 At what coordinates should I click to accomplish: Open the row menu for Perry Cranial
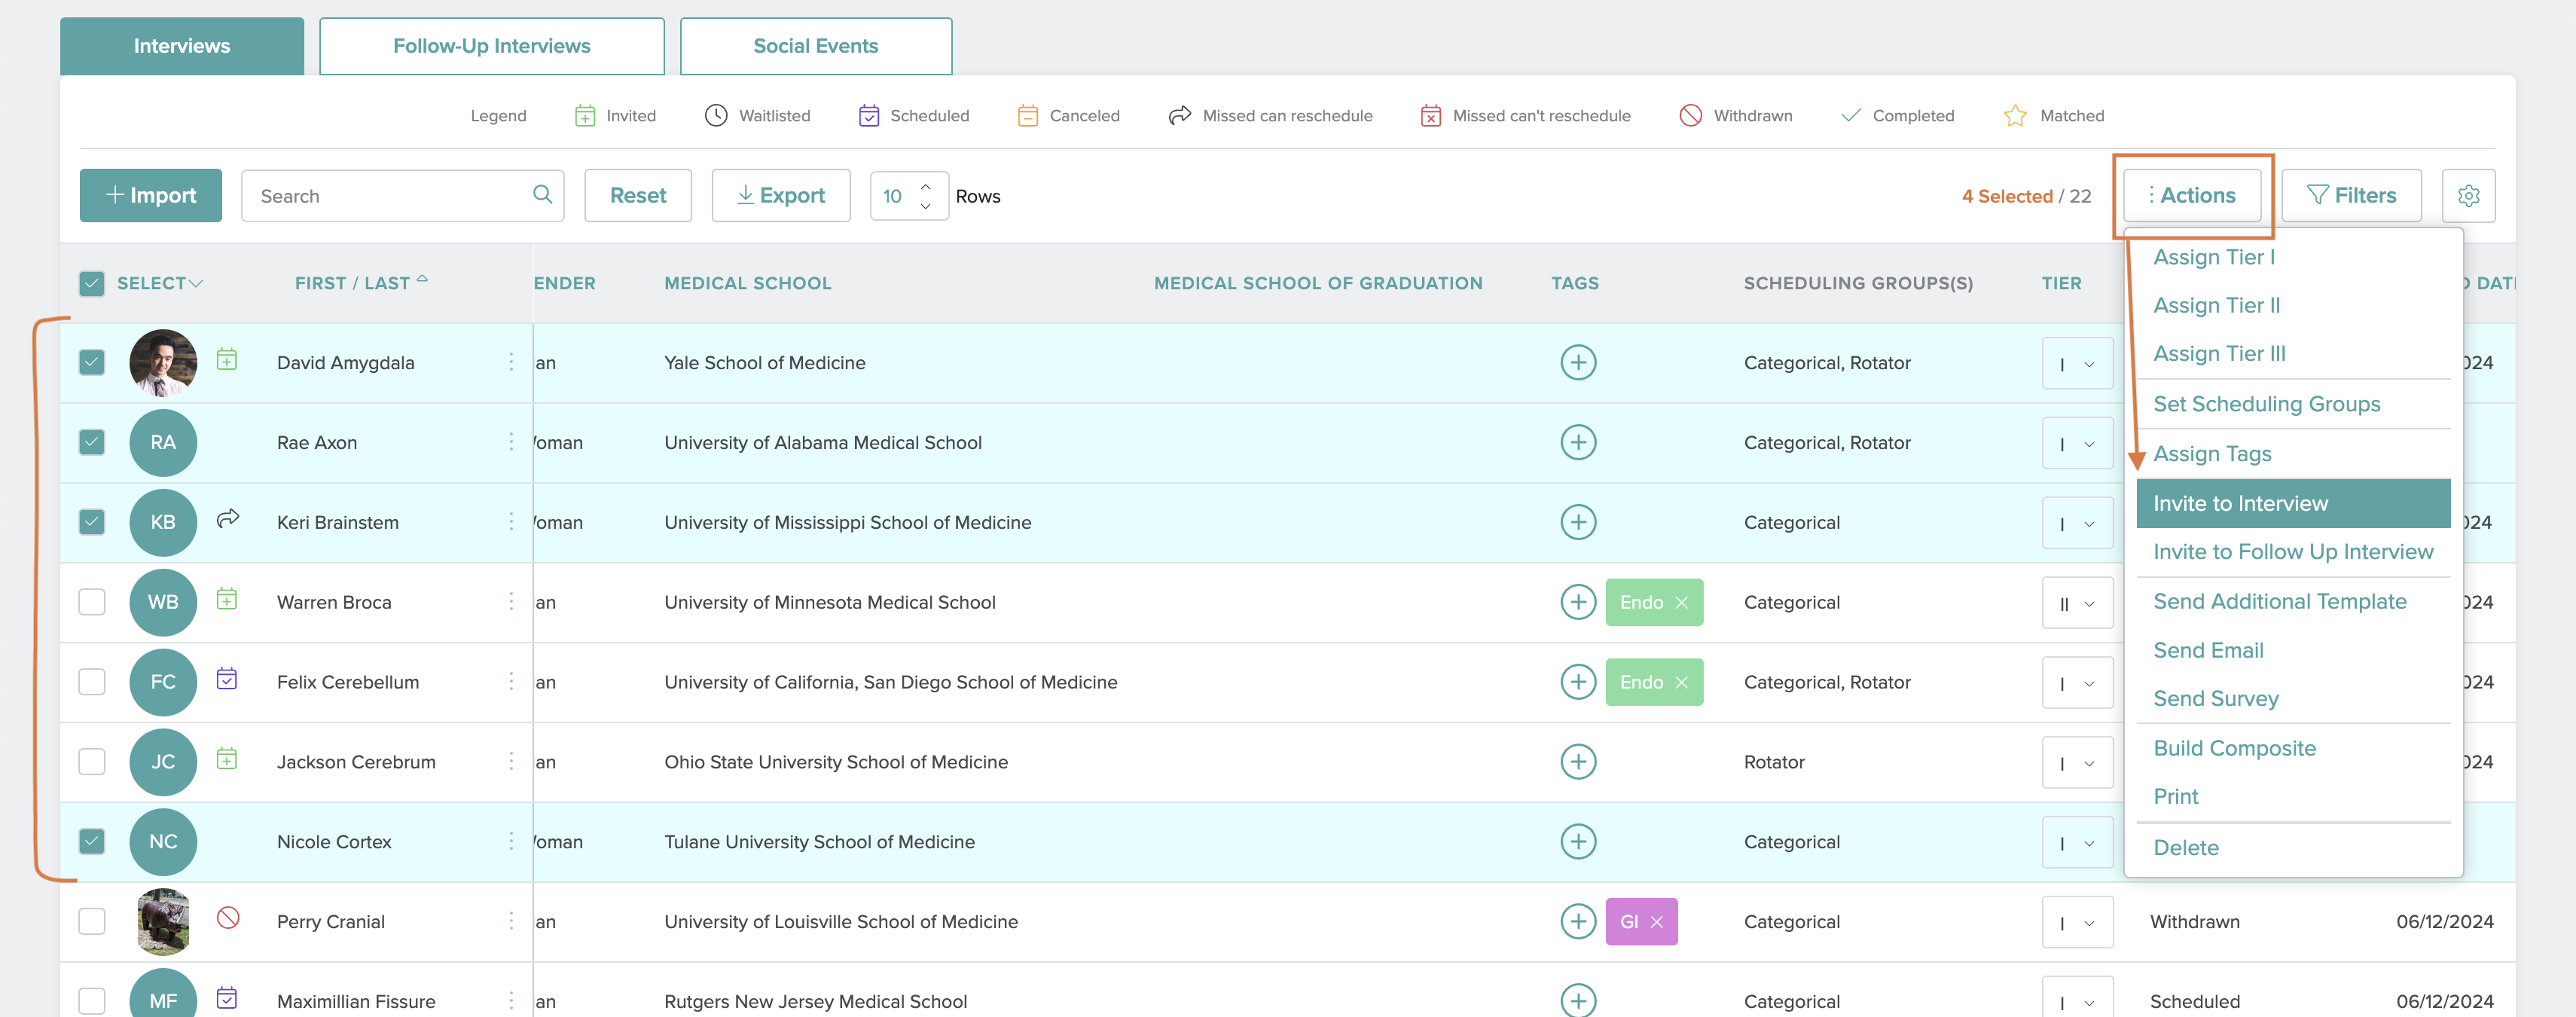(511, 920)
